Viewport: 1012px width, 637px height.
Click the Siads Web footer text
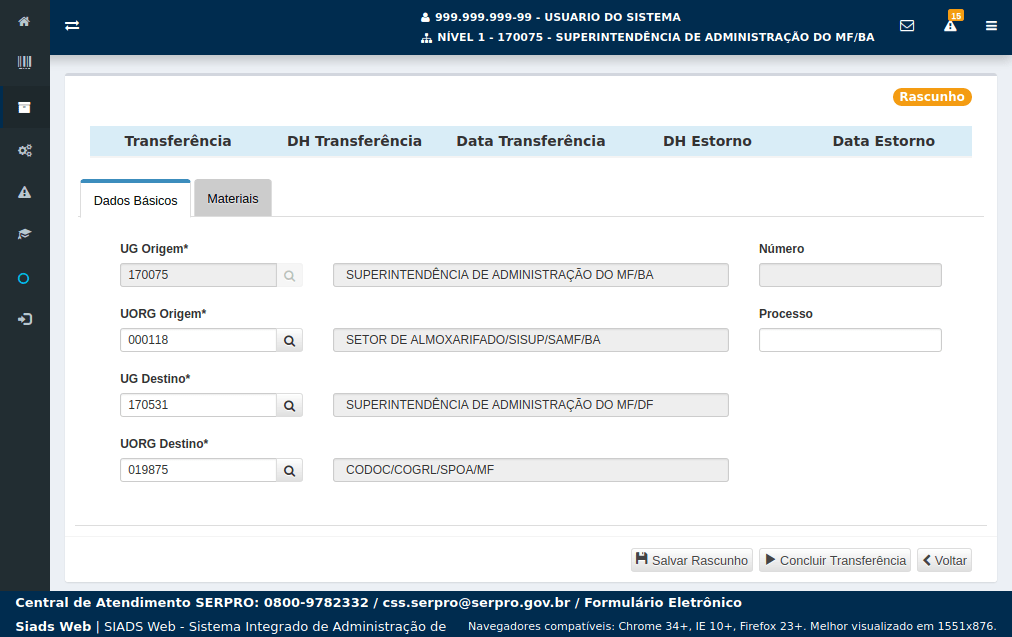point(53,626)
